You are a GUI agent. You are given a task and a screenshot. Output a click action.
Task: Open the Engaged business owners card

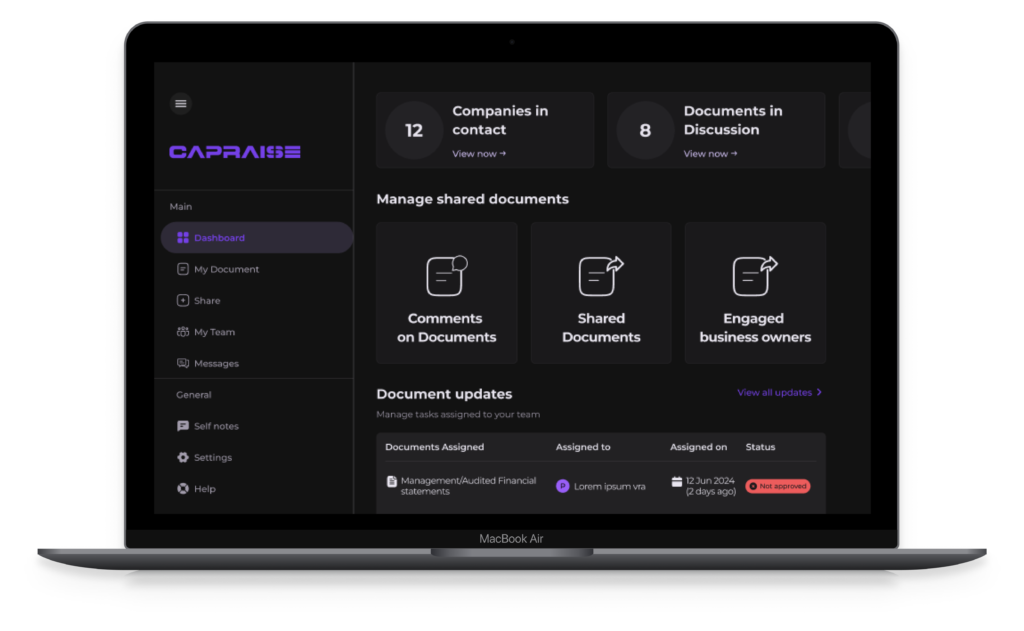pos(755,293)
